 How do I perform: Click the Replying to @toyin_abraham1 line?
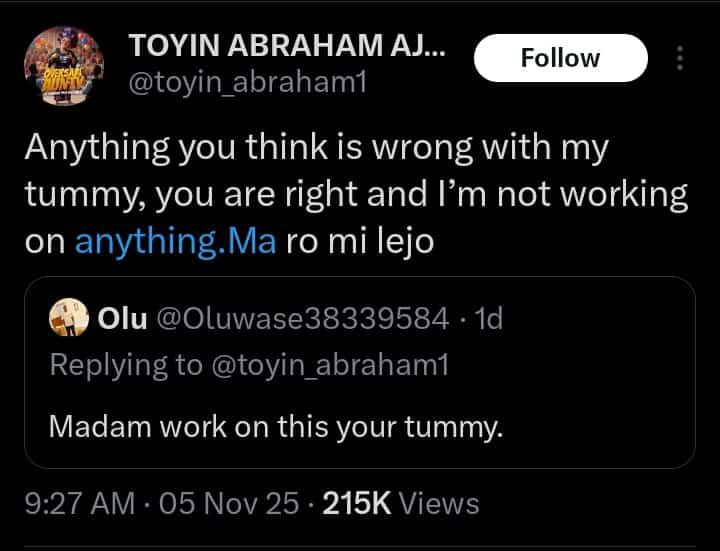point(249,365)
